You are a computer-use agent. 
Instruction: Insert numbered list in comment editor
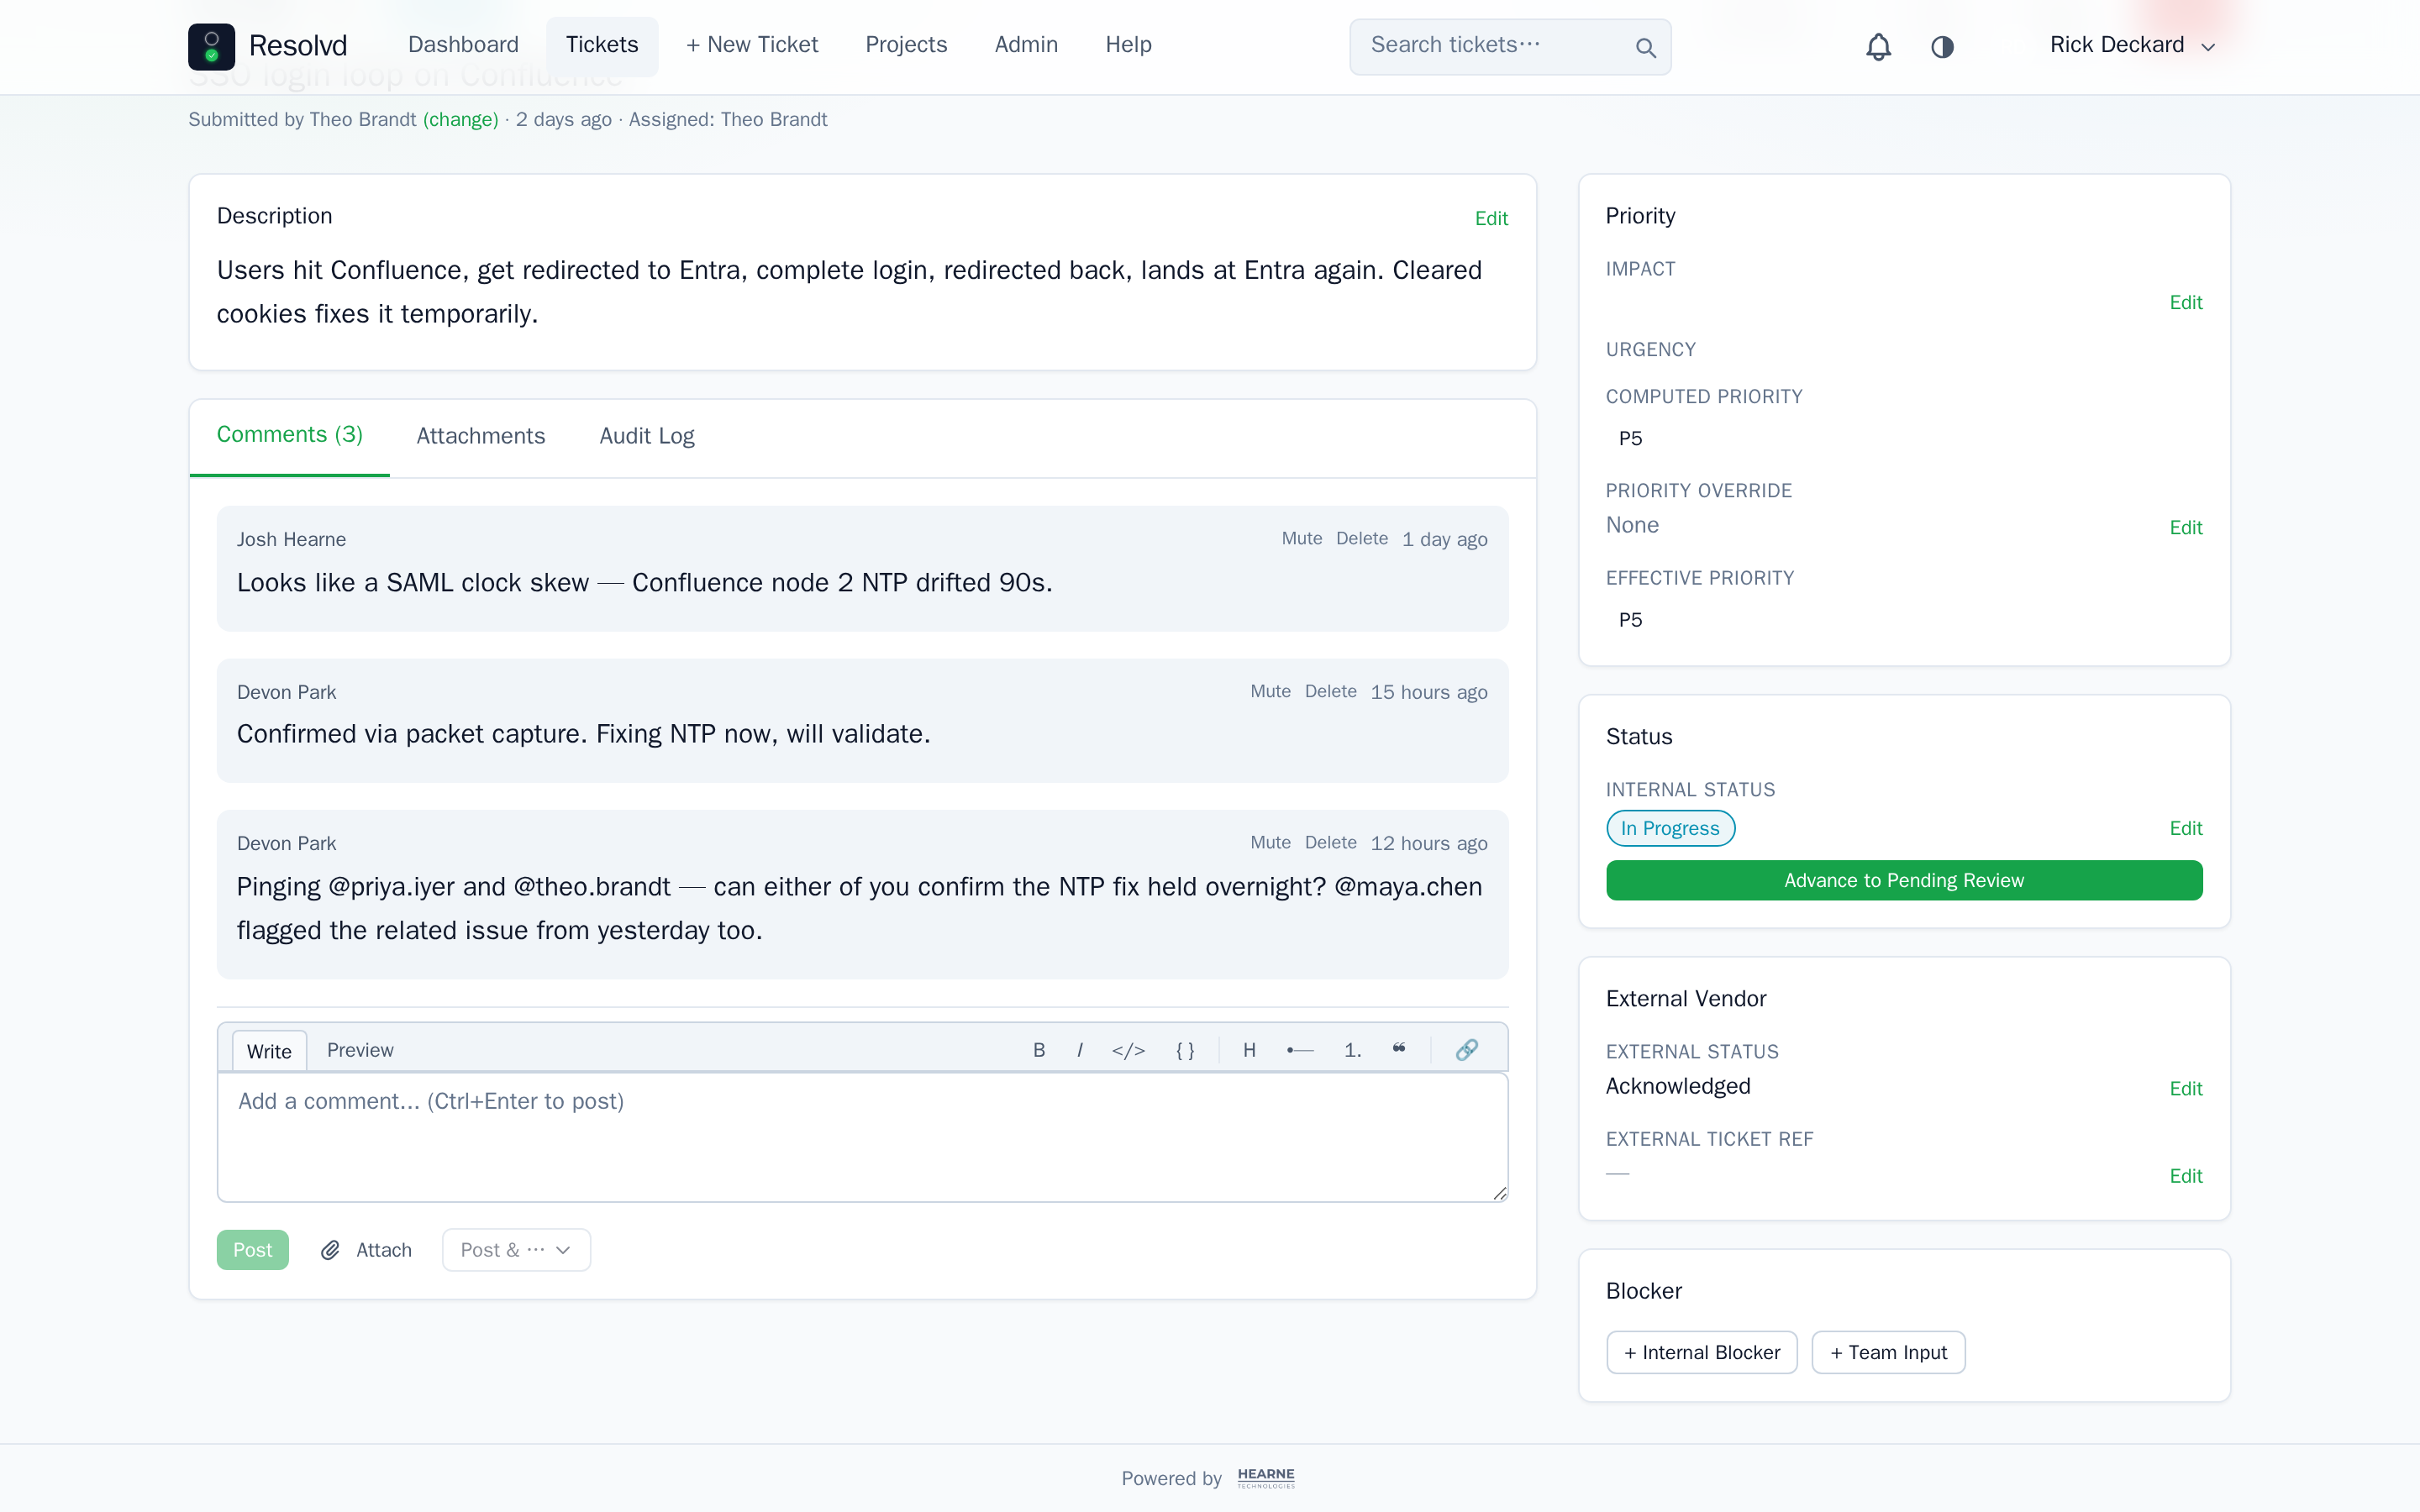(1352, 1050)
